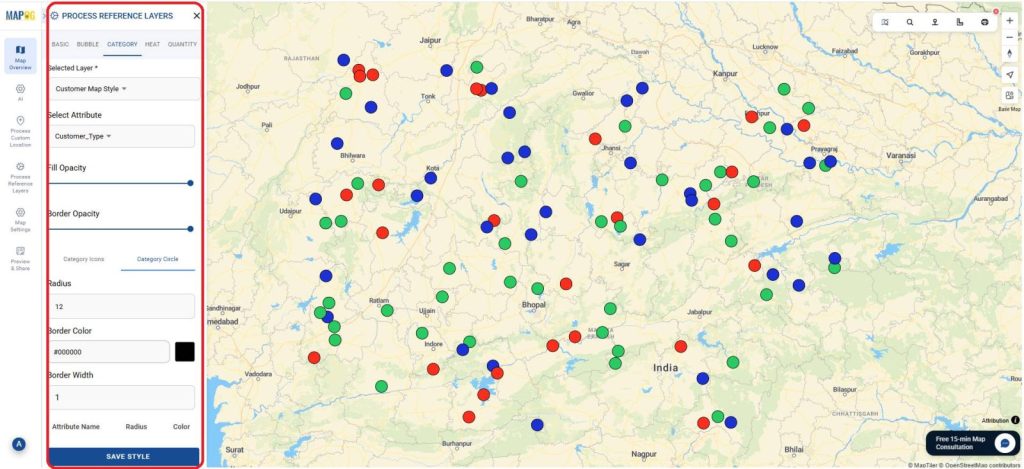The width and height of the screenshot is (1024, 469).
Task: Zoom out on the map
Action: [x=1010, y=37]
